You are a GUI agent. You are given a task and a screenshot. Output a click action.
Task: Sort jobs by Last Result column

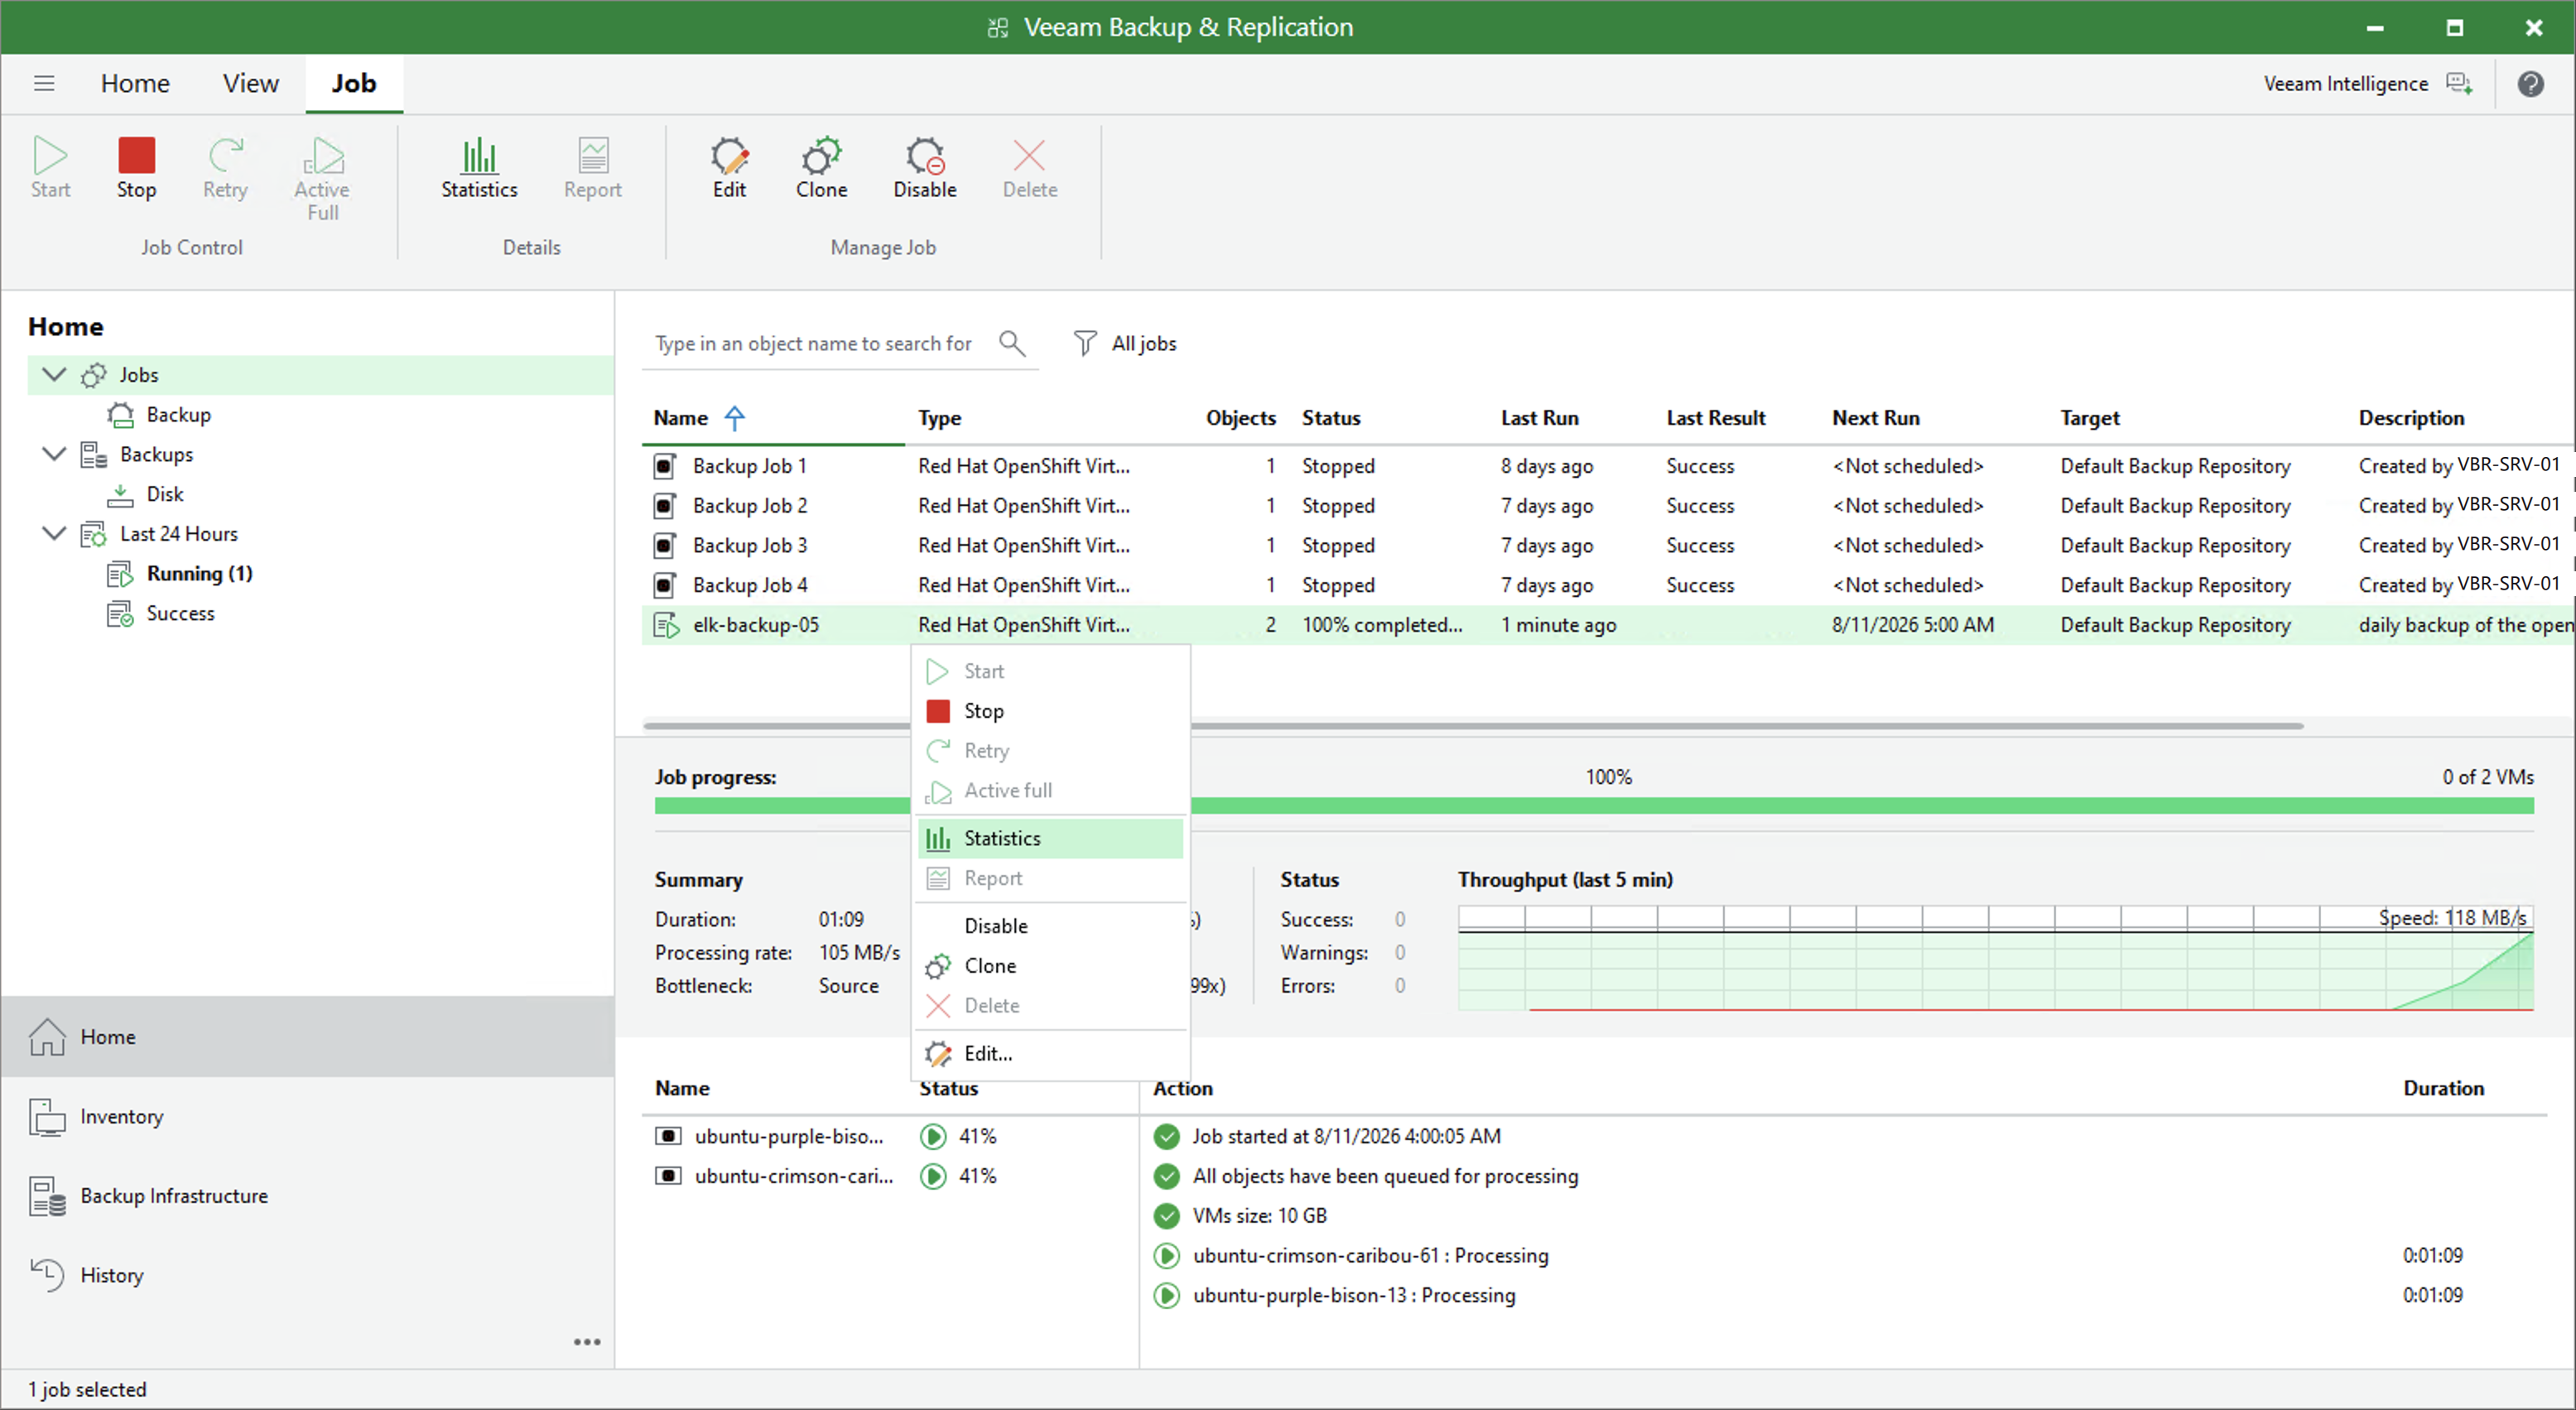coord(1716,418)
